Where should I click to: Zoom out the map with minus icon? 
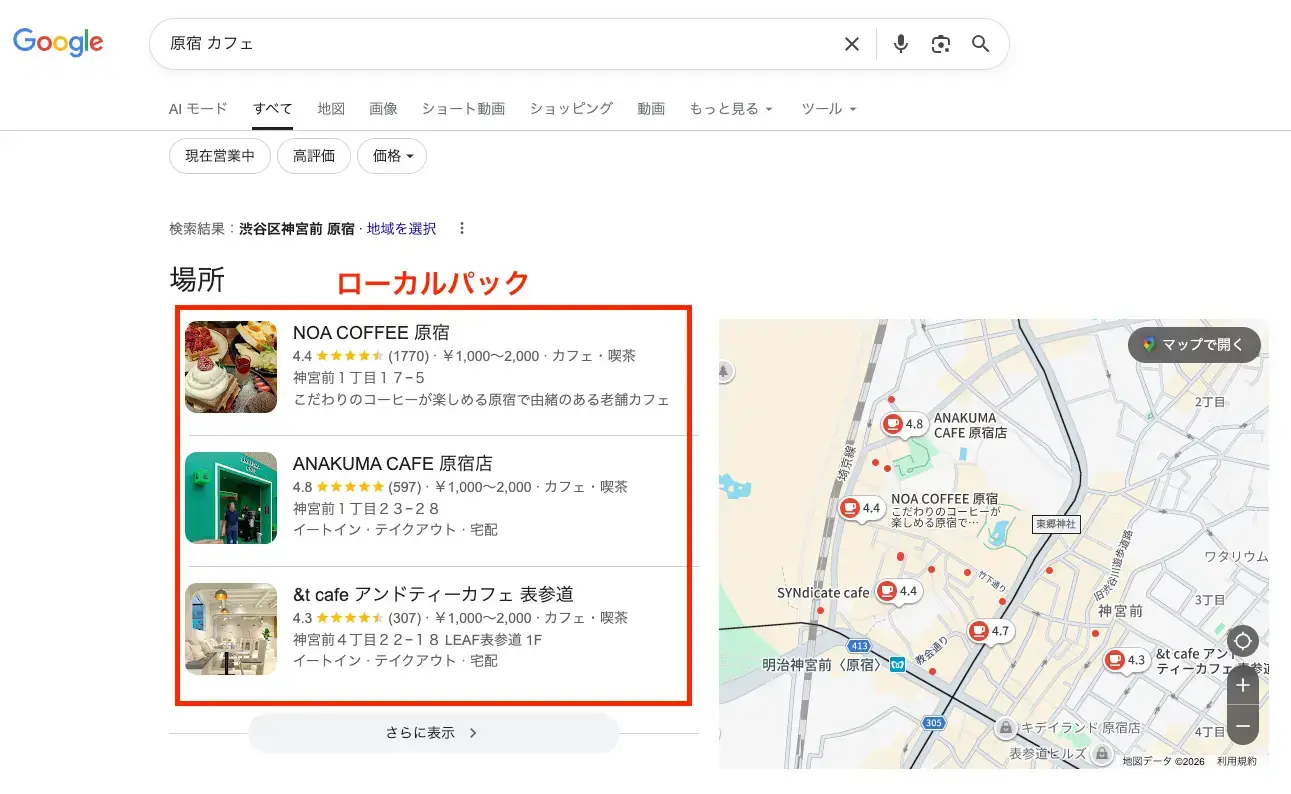(1242, 725)
